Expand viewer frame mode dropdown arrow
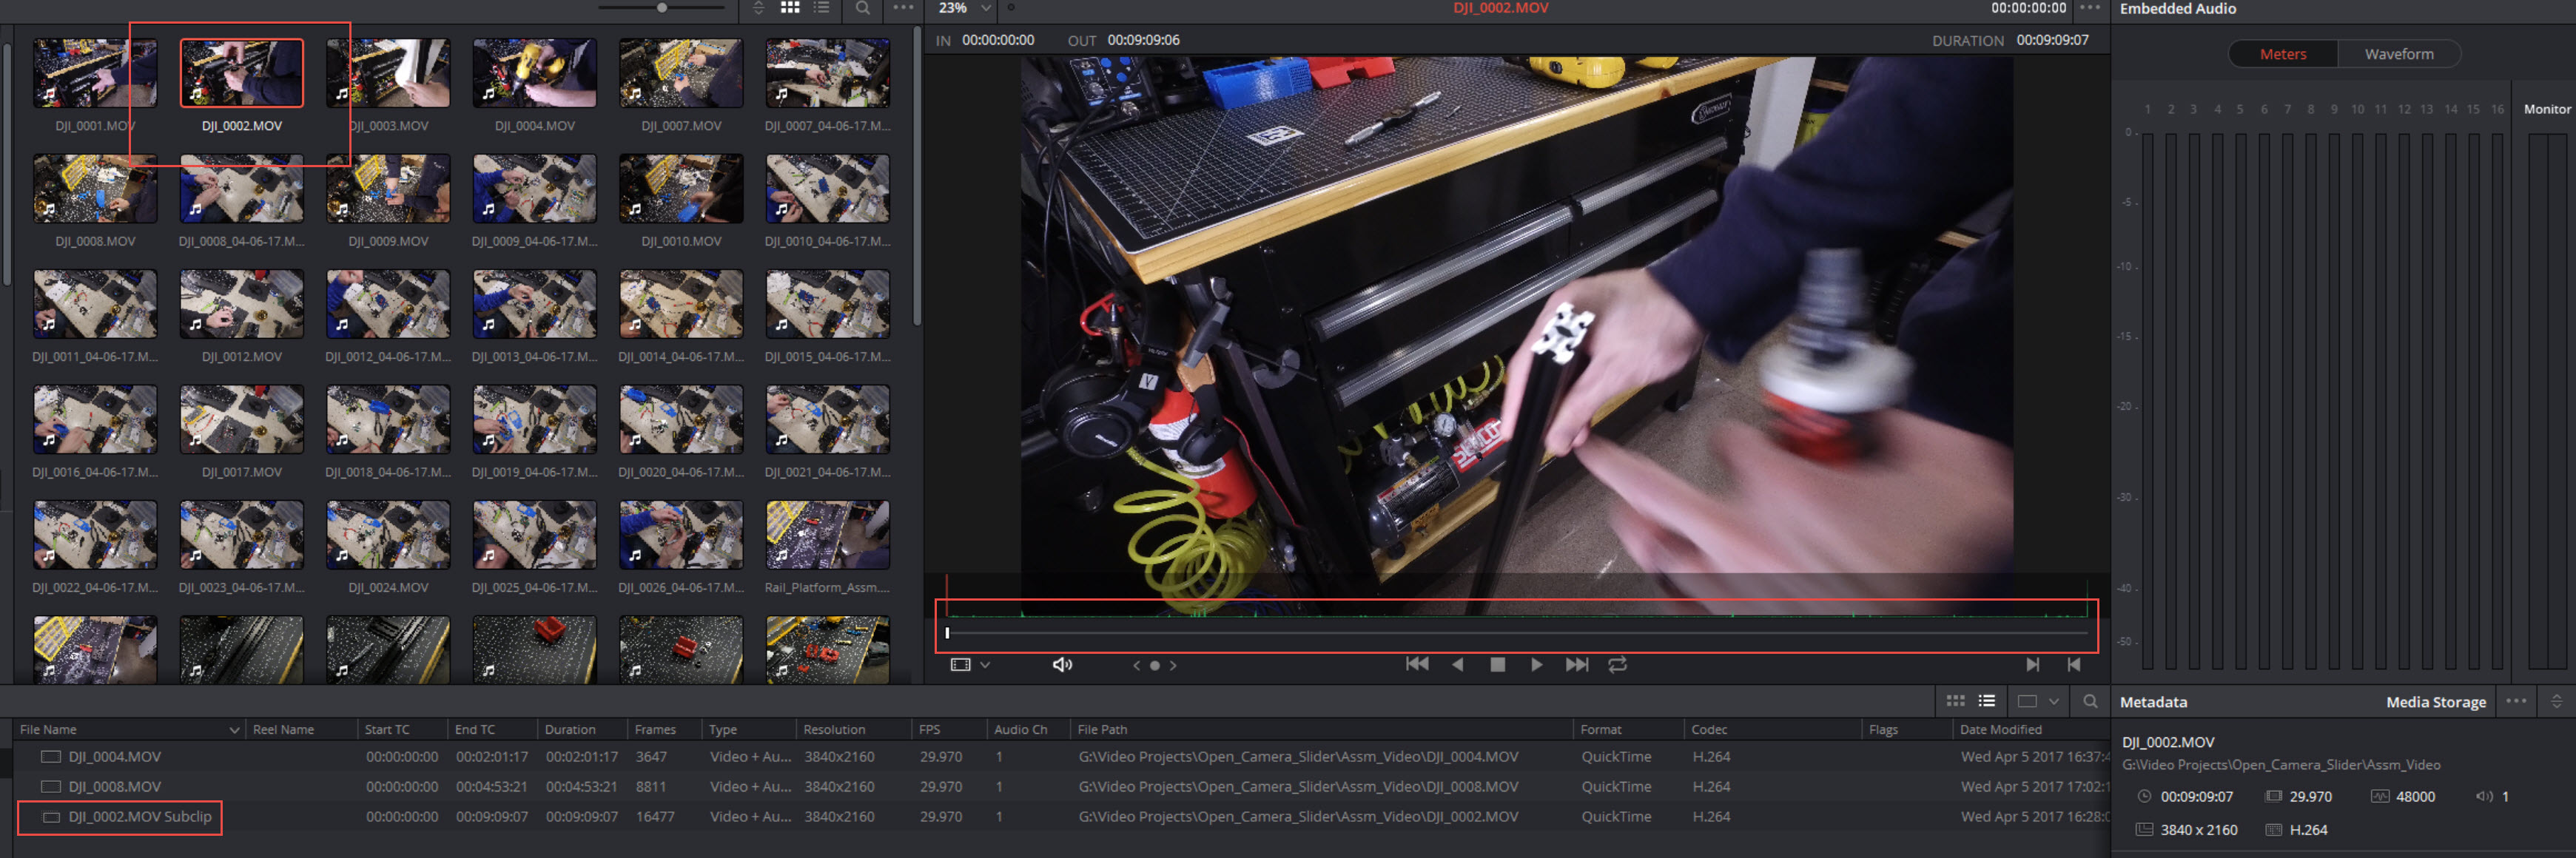 pyautogui.click(x=985, y=665)
